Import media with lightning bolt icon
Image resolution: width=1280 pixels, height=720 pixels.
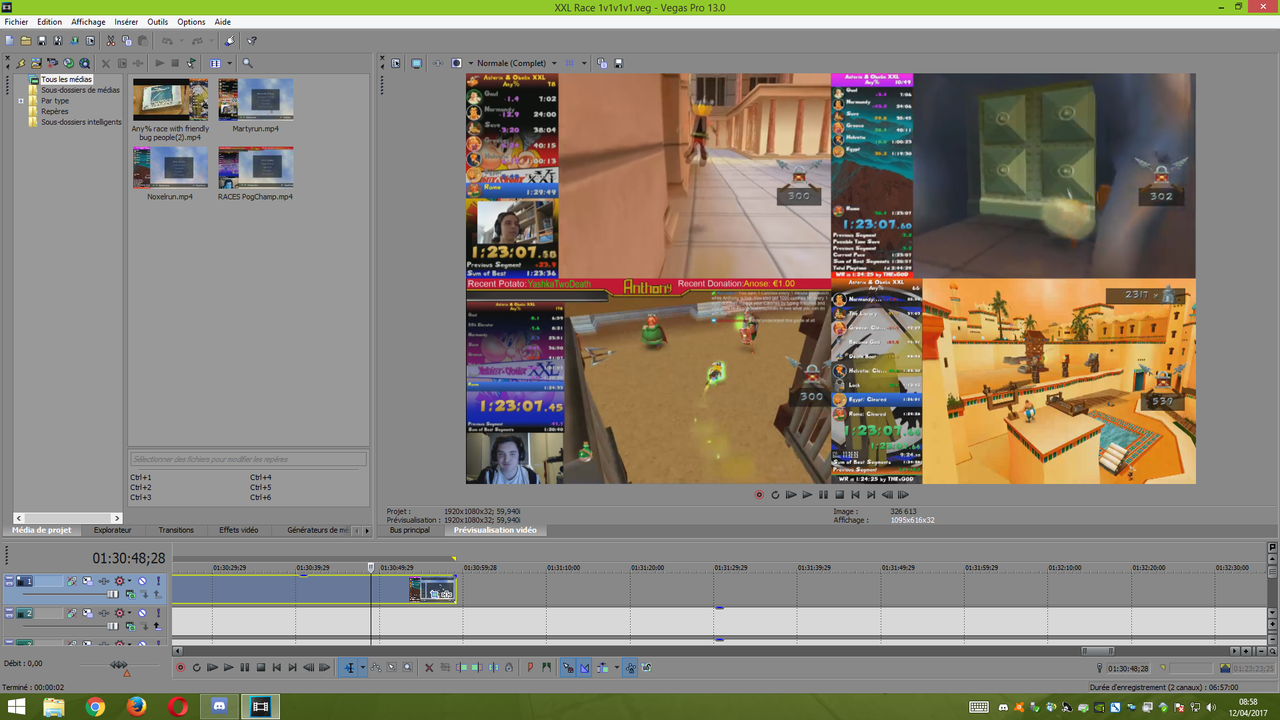point(21,63)
